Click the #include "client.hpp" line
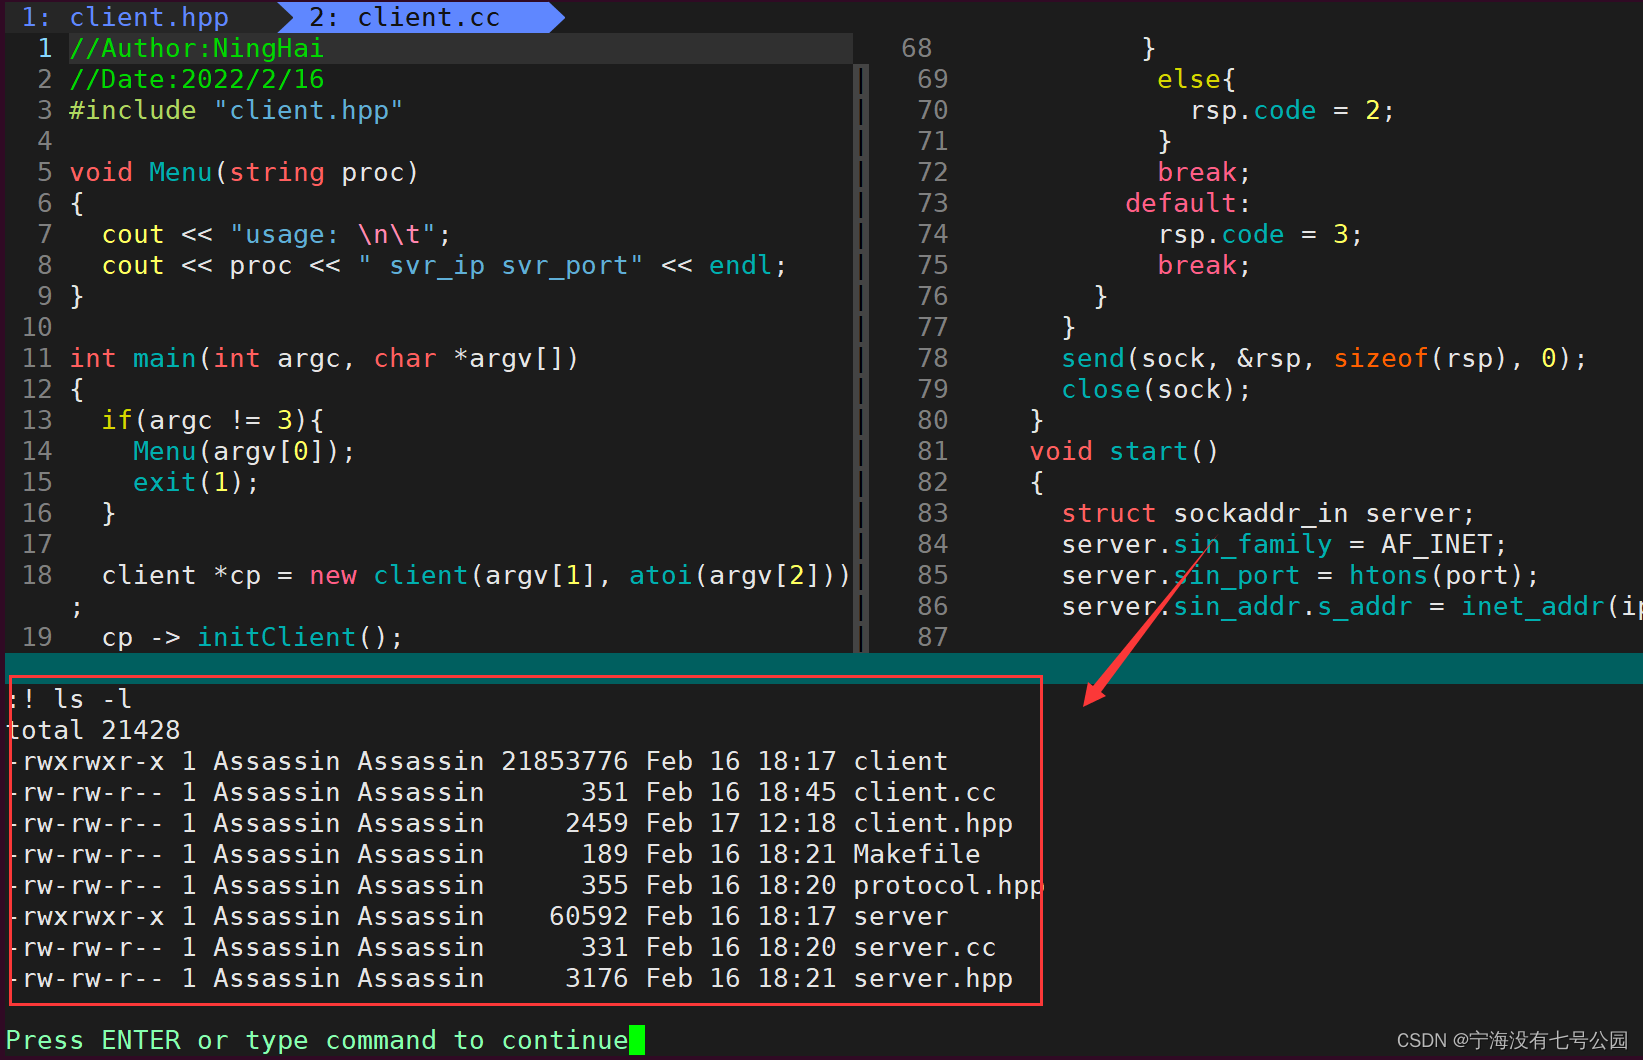The width and height of the screenshot is (1643, 1060). click(236, 110)
